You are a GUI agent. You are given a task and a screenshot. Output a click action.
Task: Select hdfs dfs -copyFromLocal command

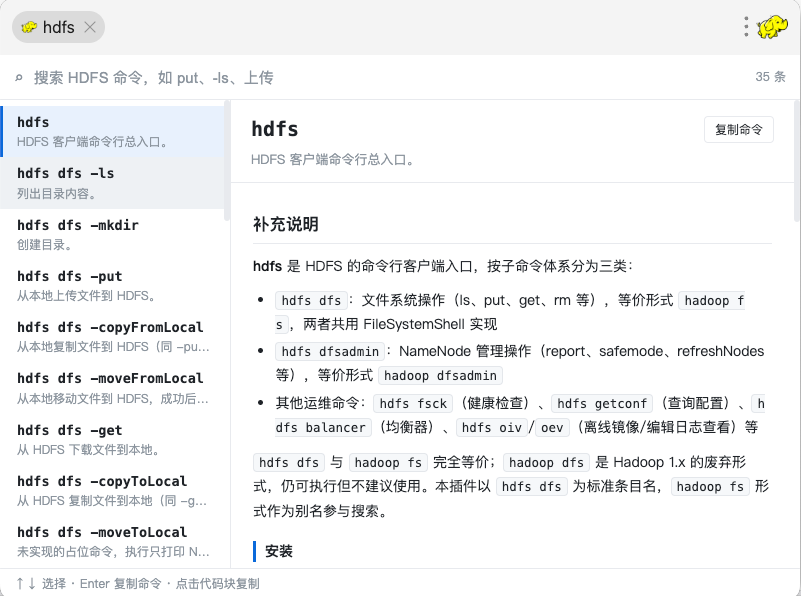click(112, 337)
